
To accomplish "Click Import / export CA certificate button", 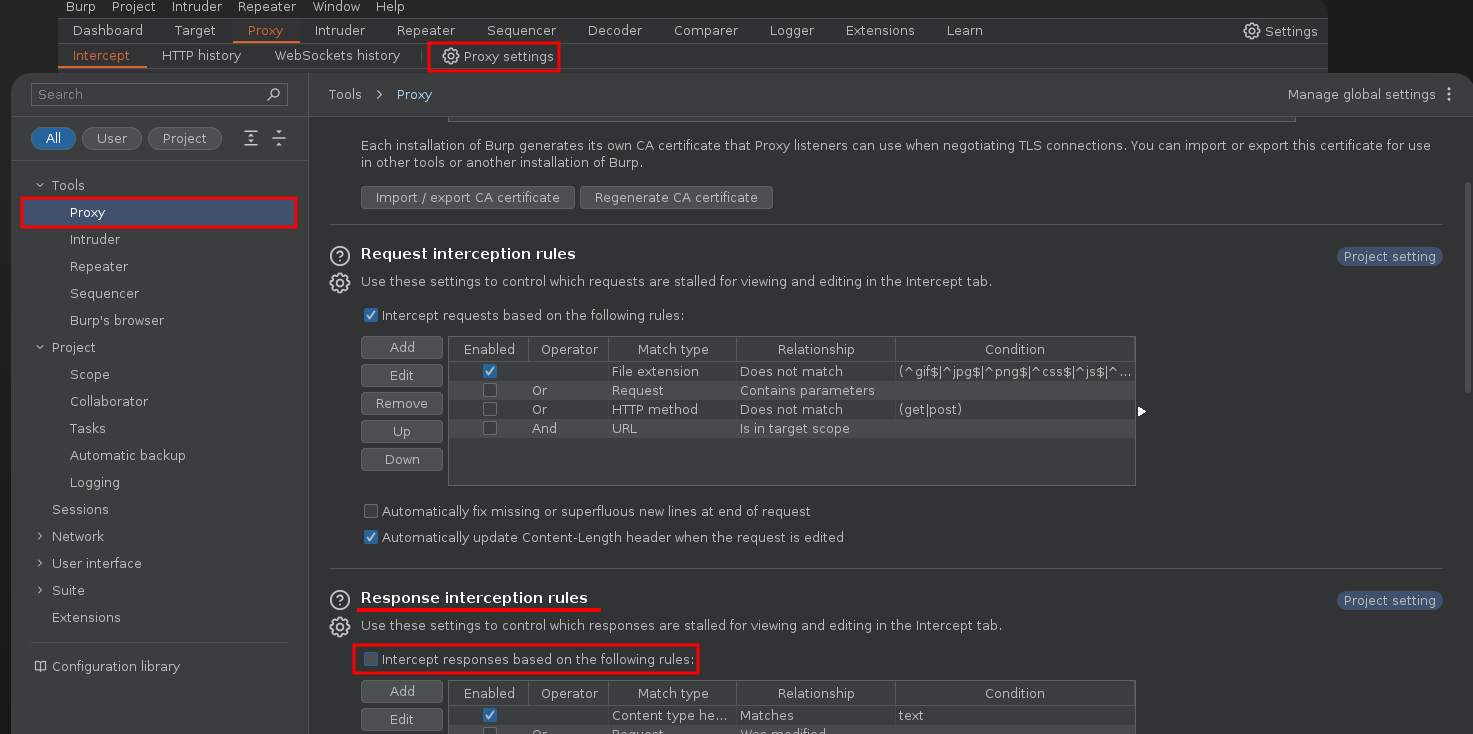I will pos(467,198).
